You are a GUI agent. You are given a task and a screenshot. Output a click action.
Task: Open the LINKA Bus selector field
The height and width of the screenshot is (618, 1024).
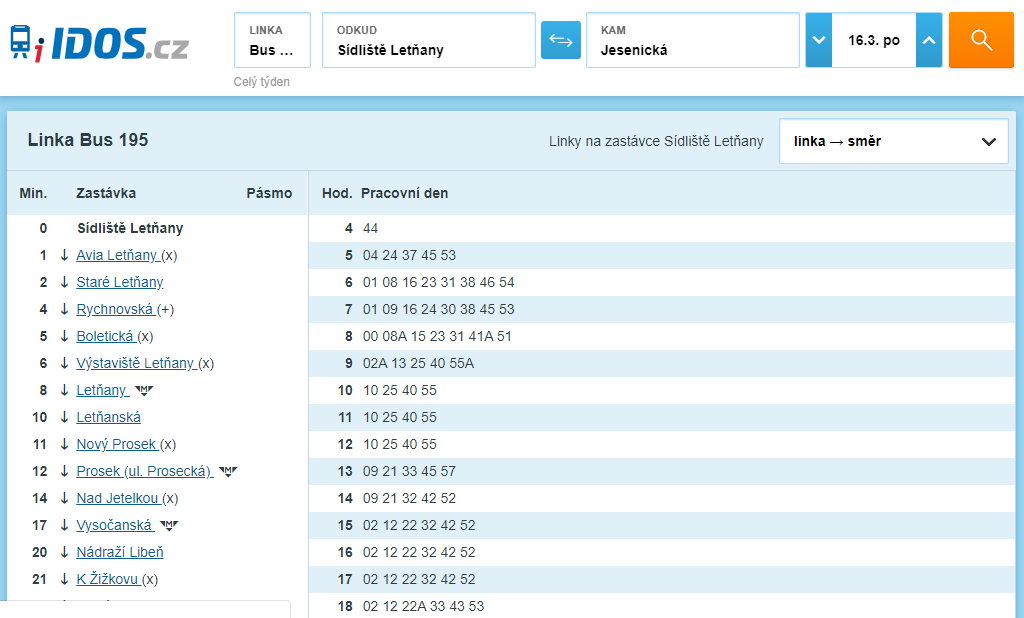pos(272,40)
